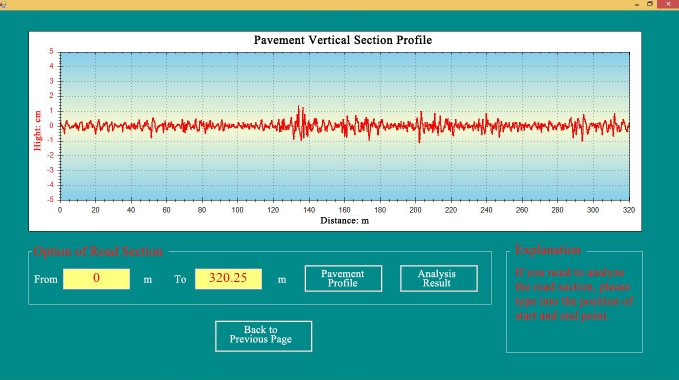The image size is (679, 380).
Task: Go Back to Previous Page
Action: tap(263, 336)
